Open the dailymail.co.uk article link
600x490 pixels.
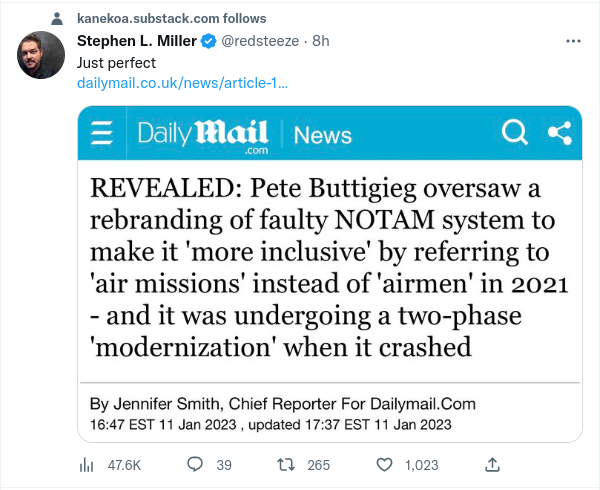pos(182,81)
